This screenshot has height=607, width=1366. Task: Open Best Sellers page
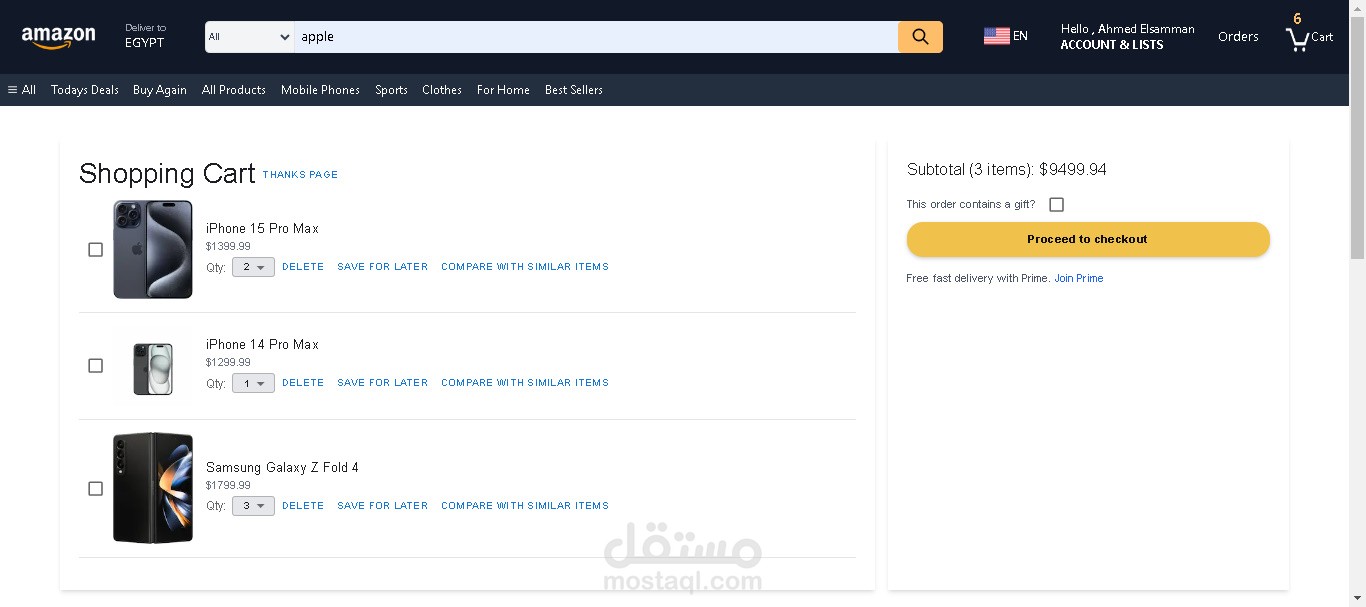(574, 90)
